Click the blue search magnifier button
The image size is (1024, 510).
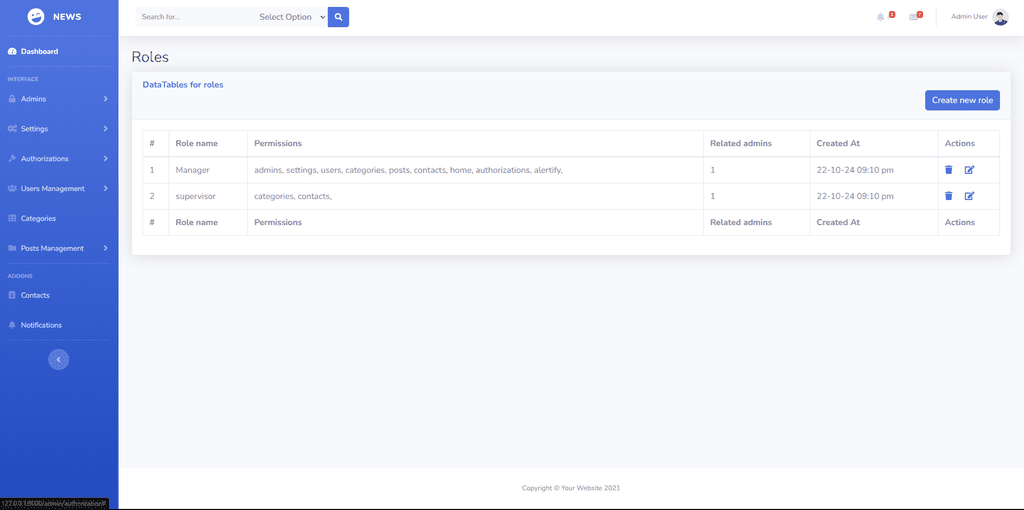(338, 17)
